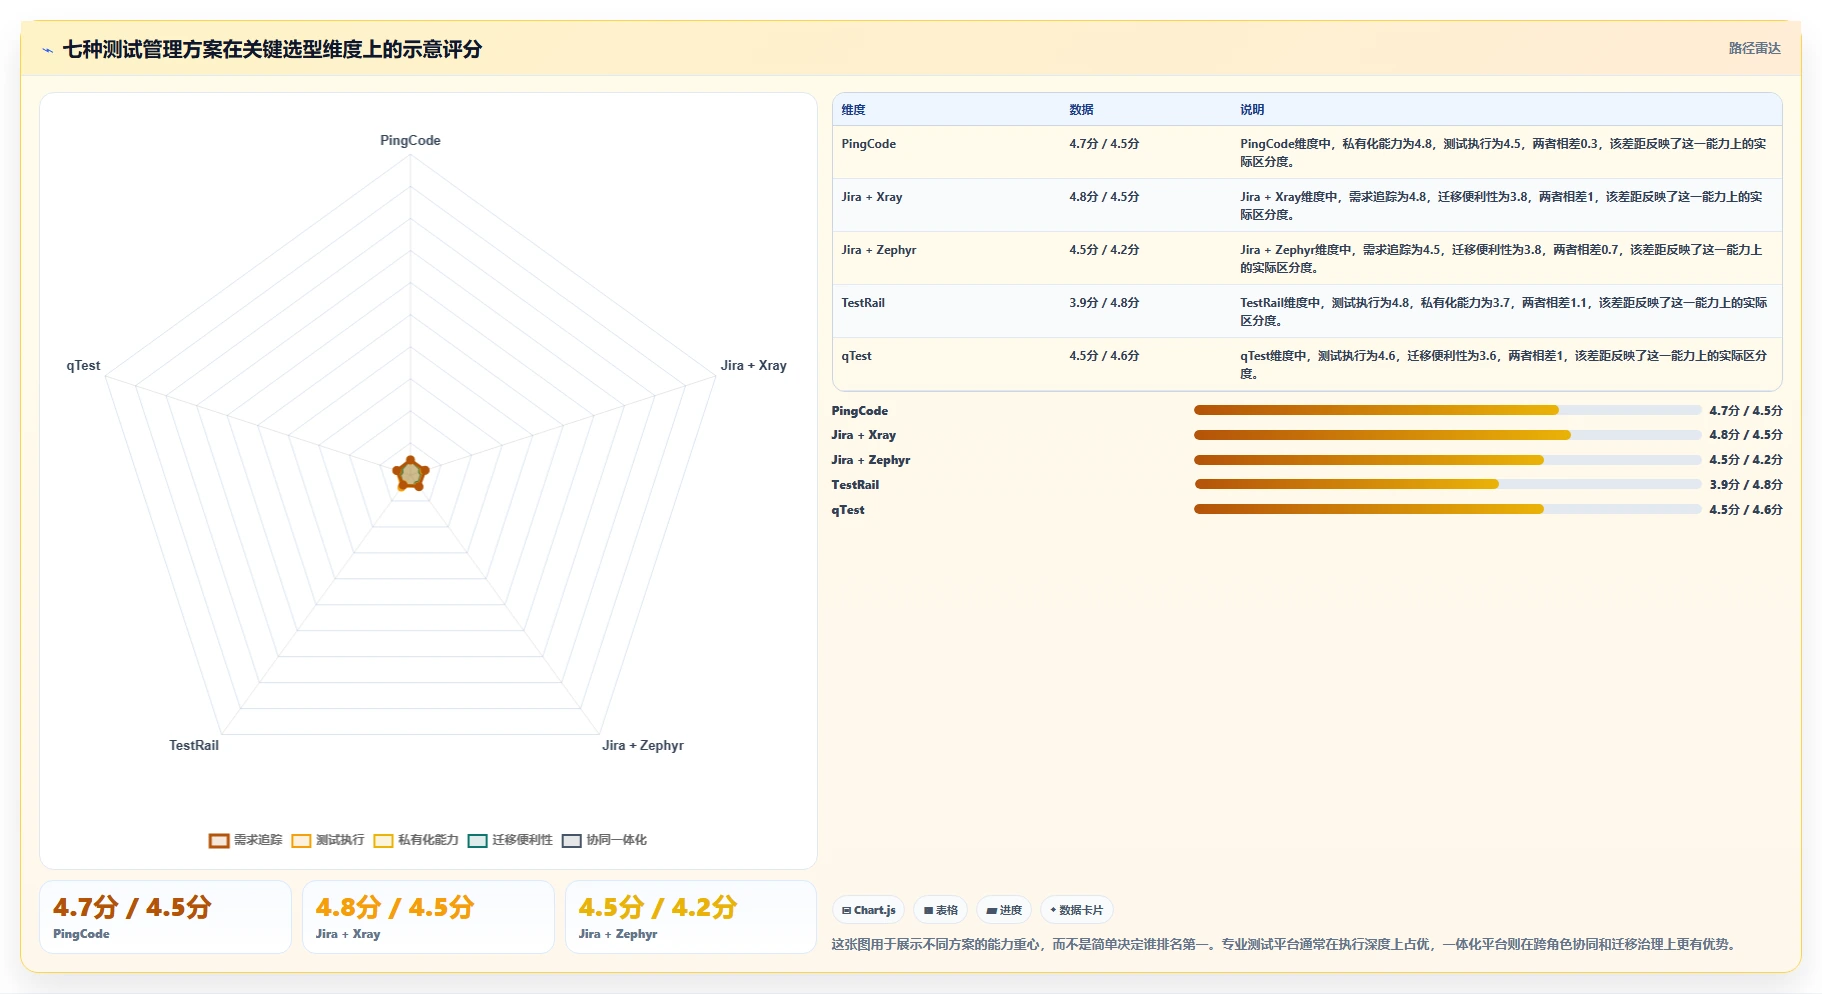Viewport: 1822px width, 994px height.
Task: Select the Jira + Xray table row
Action: coord(1307,205)
